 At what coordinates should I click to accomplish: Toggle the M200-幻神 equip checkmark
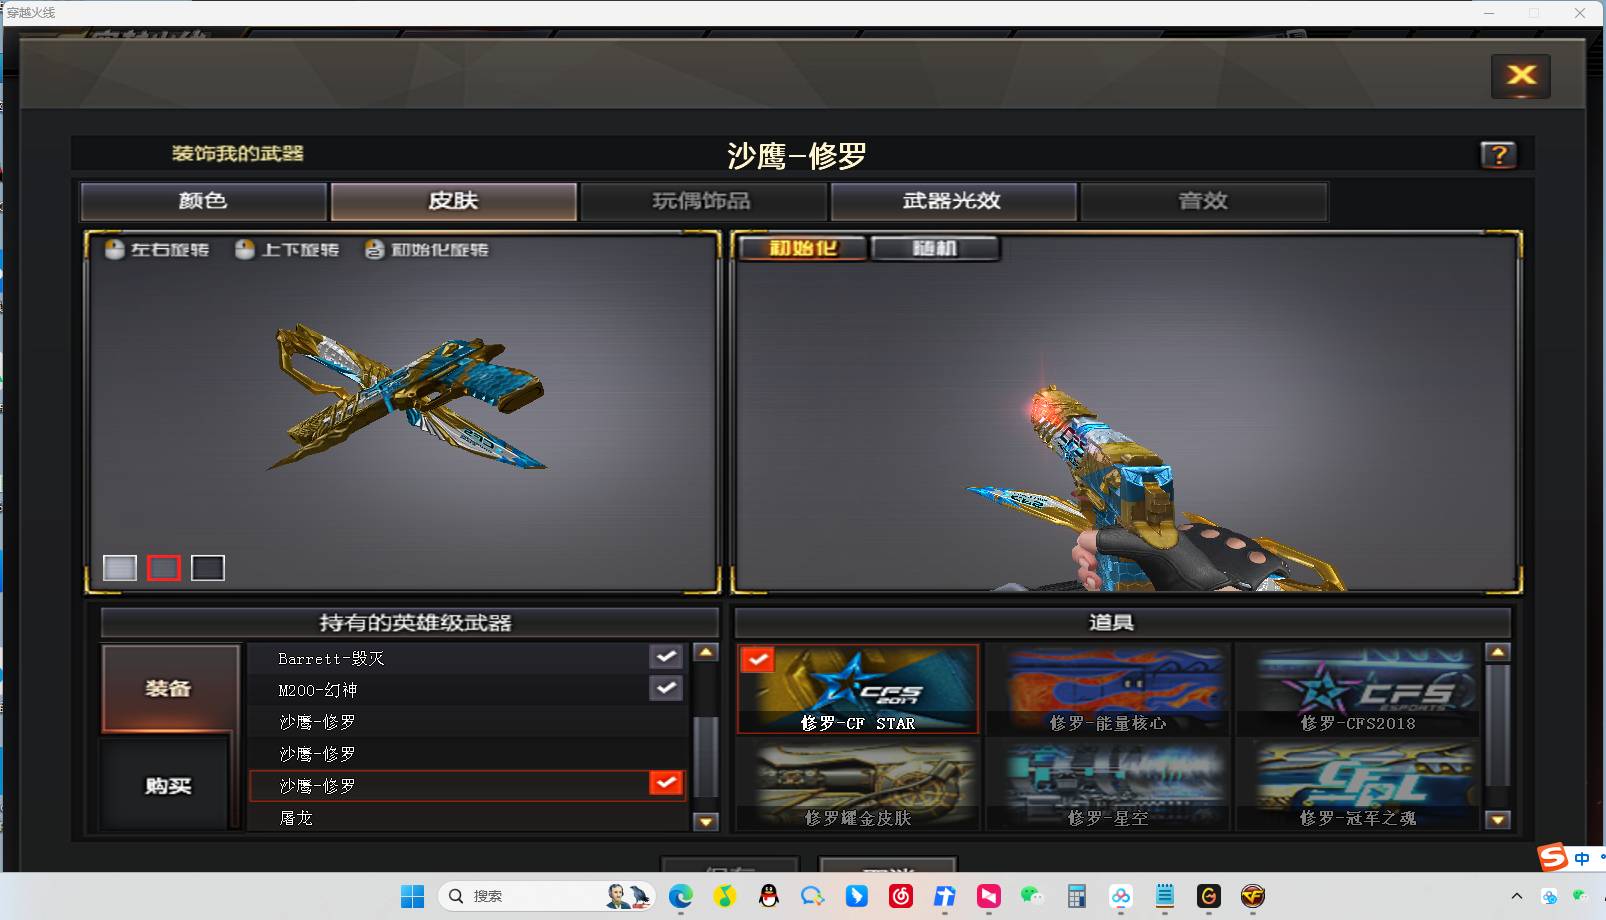tap(666, 688)
